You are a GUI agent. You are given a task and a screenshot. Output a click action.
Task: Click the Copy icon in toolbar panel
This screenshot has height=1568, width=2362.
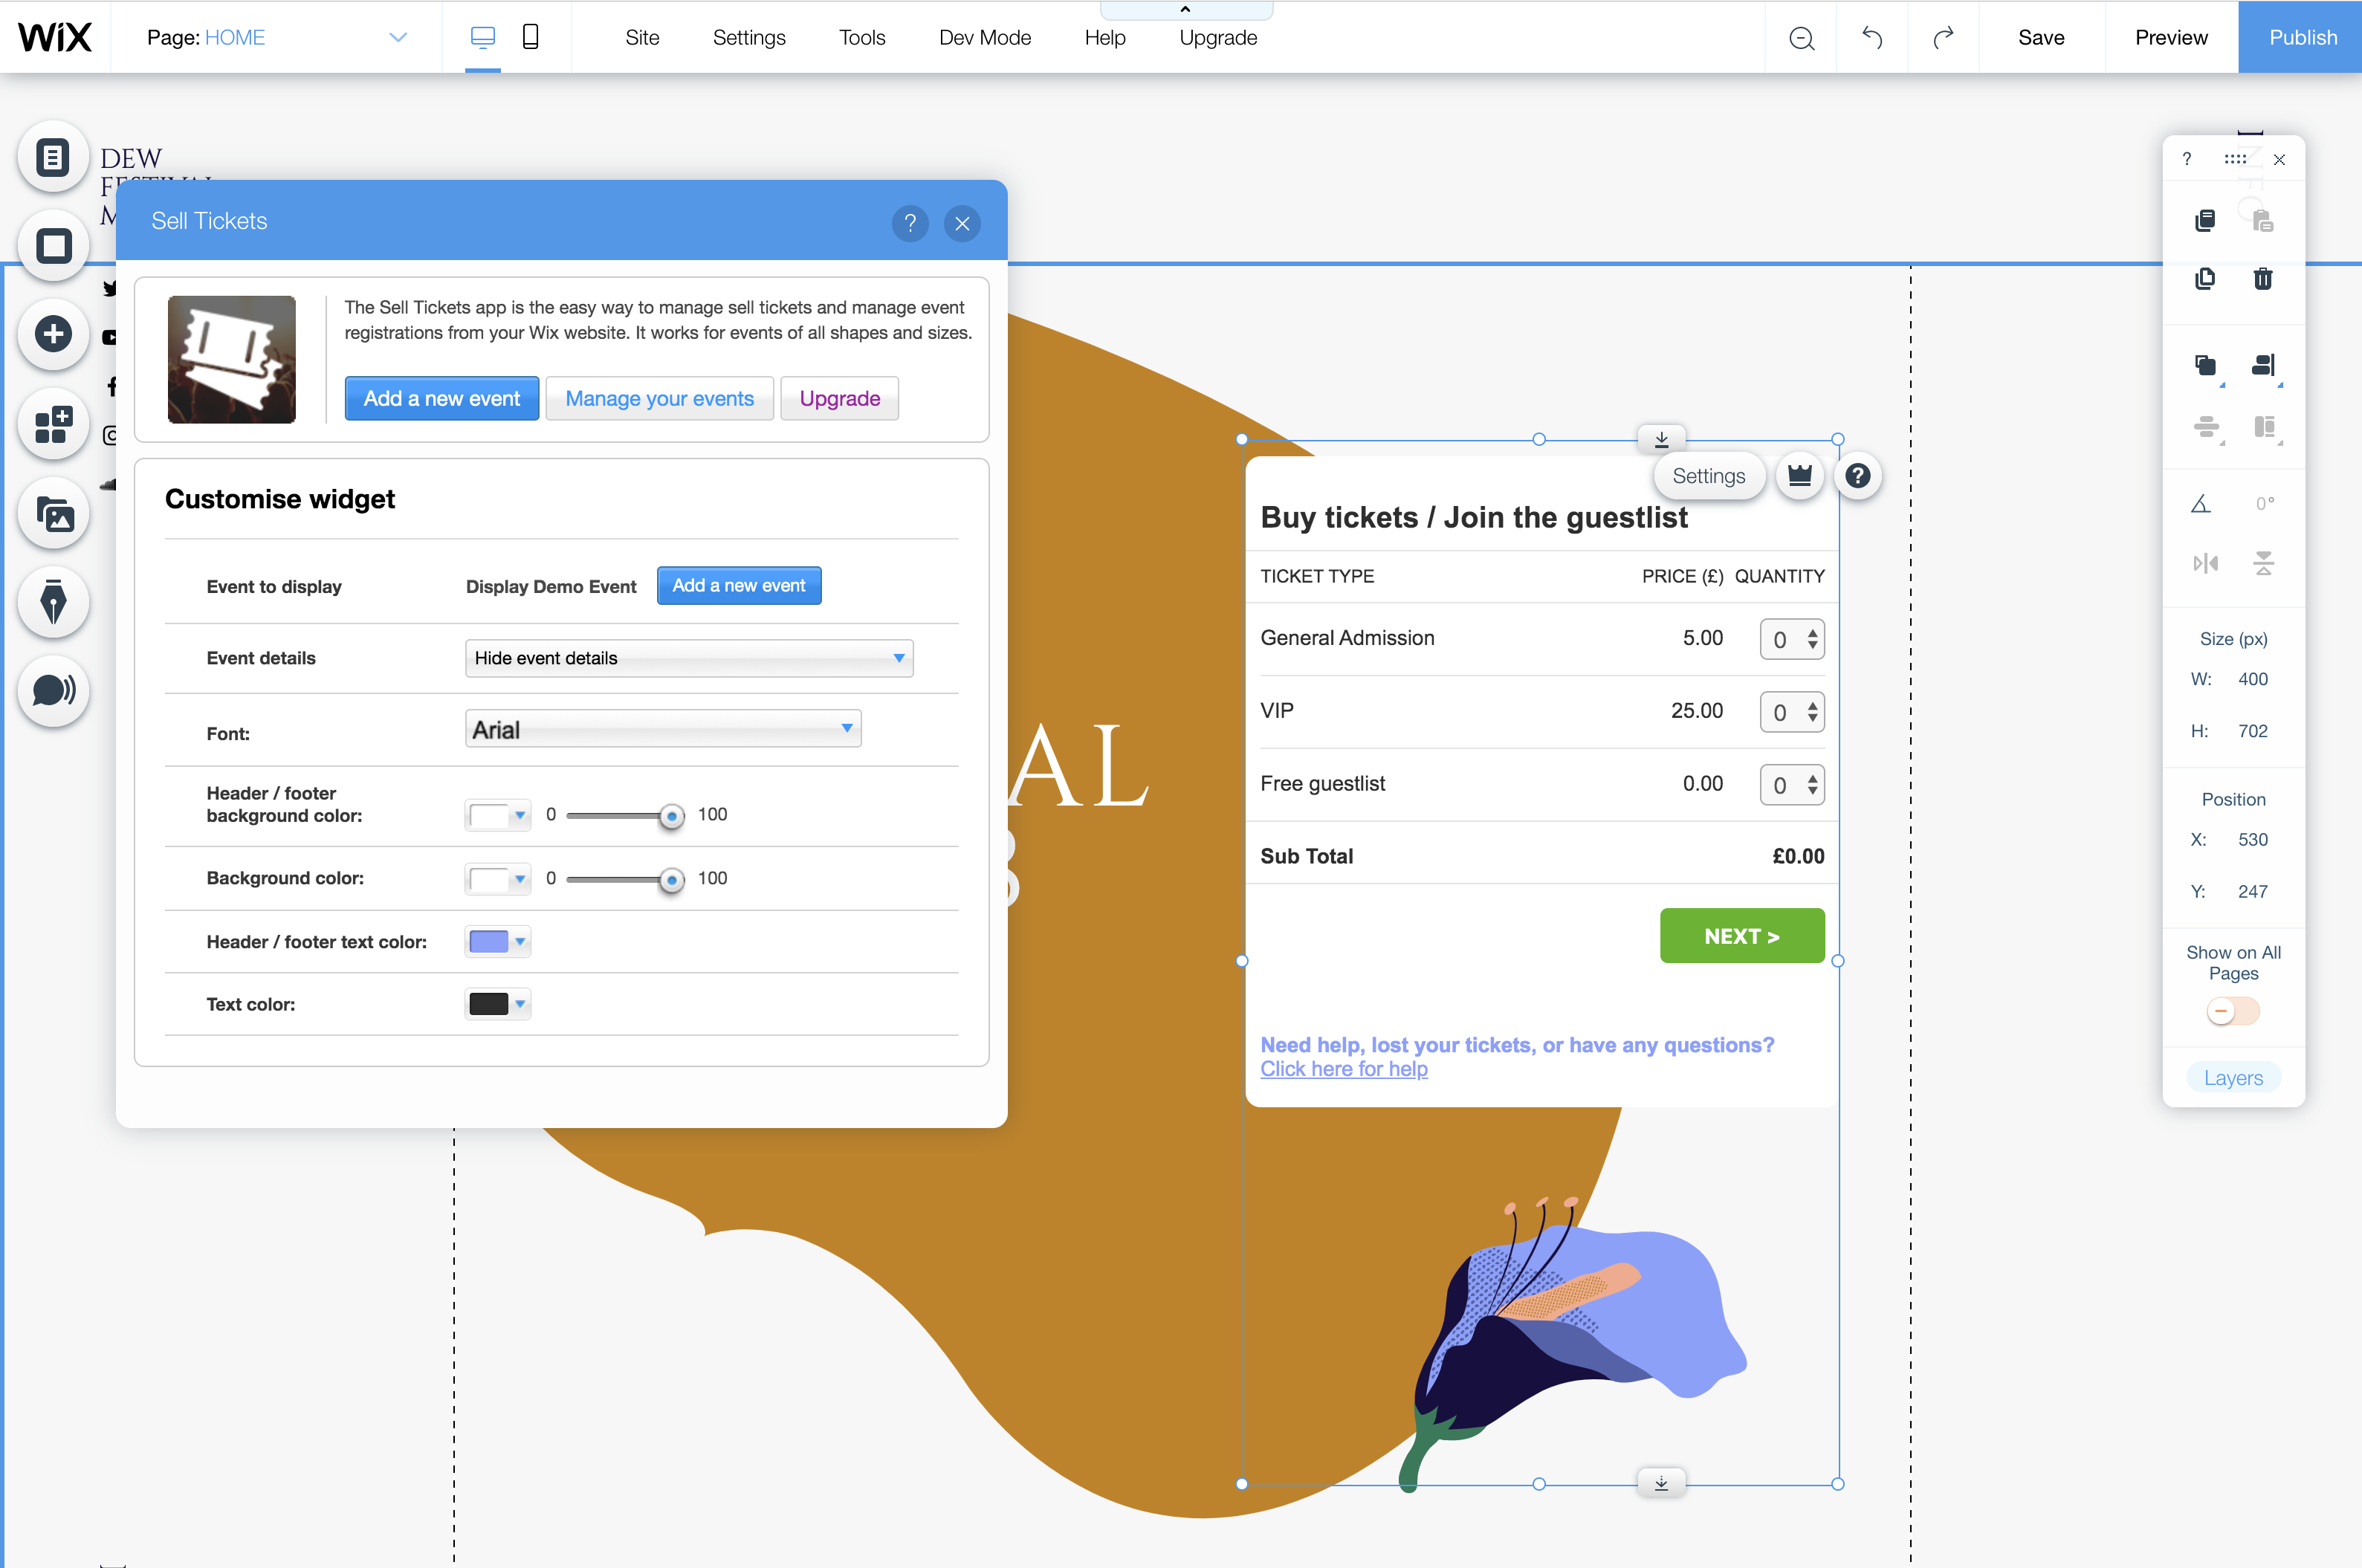click(x=2205, y=220)
